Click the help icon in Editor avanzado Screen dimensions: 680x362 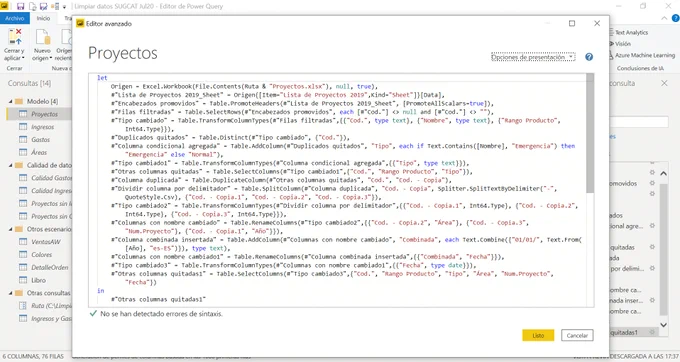click(588, 57)
